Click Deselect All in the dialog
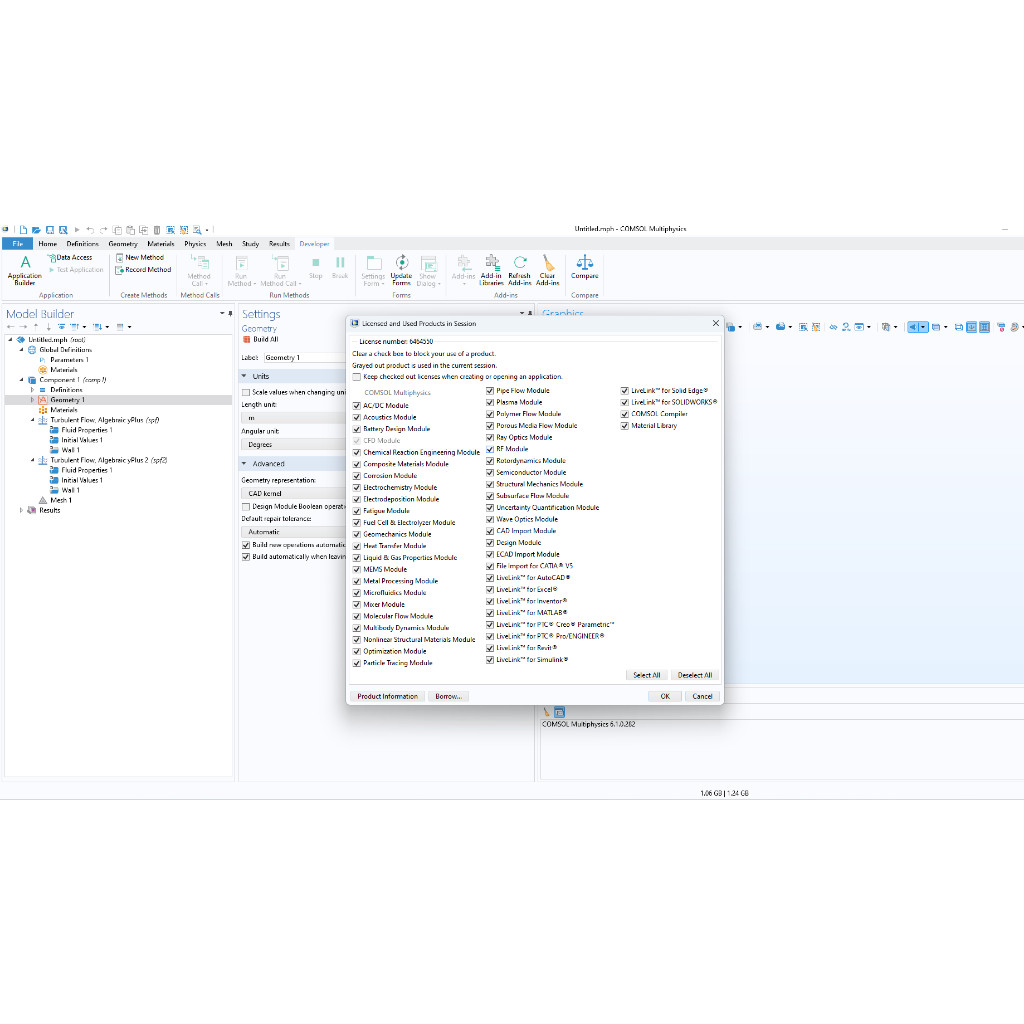Viewport: 1024px width, 1024px height. click(695, 675)
